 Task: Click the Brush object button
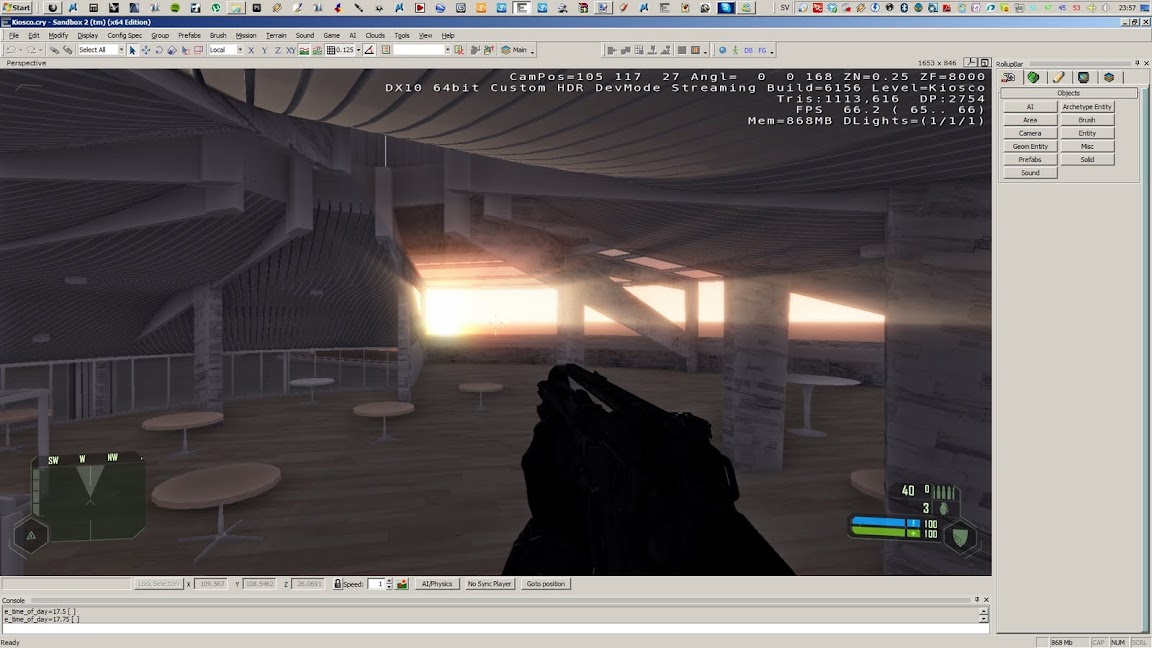[1087, 120]
